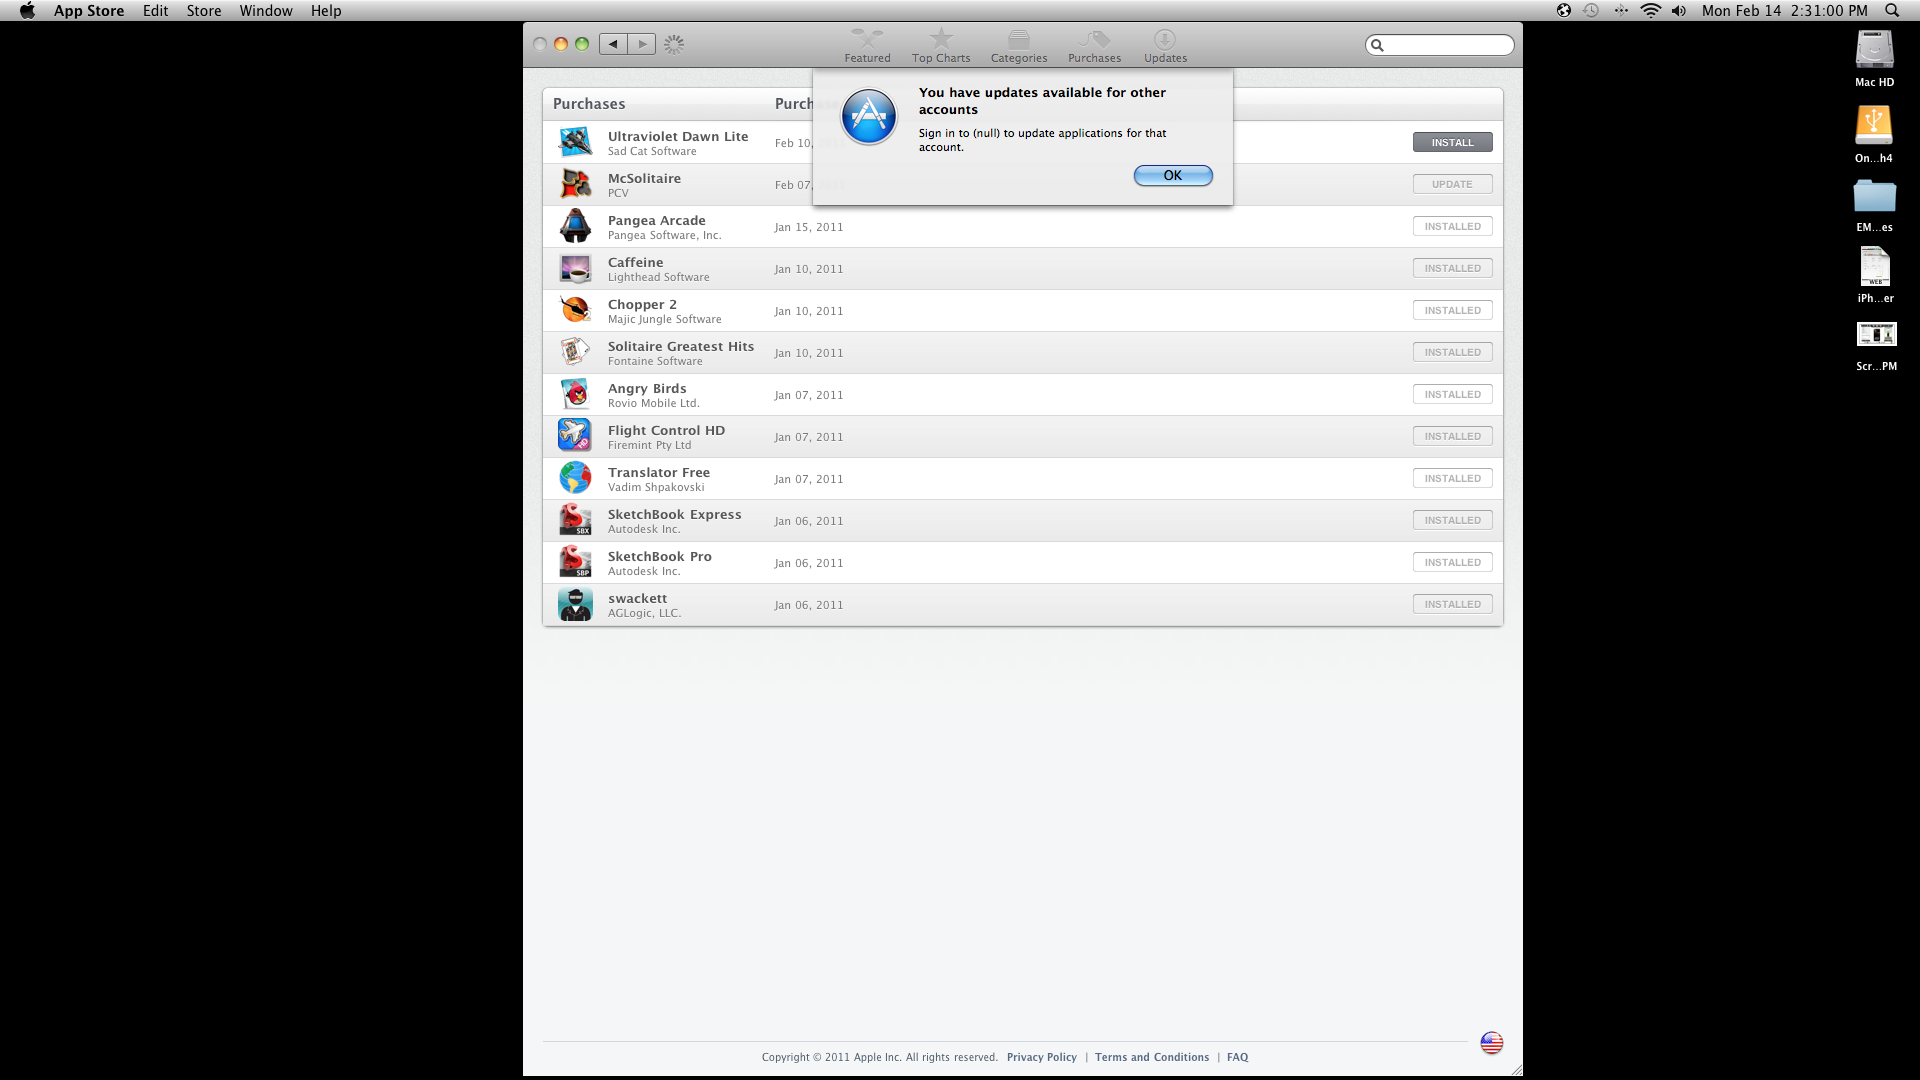Viewport: 1920px width, 1080px height.
Task: Click the Rovio Mobile Ltd. developer name
Action: 653,403
